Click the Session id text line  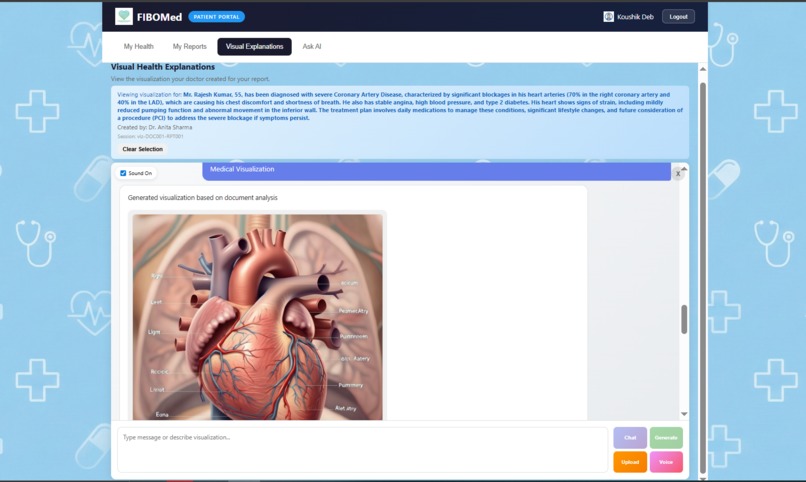(x=150, y=137)
